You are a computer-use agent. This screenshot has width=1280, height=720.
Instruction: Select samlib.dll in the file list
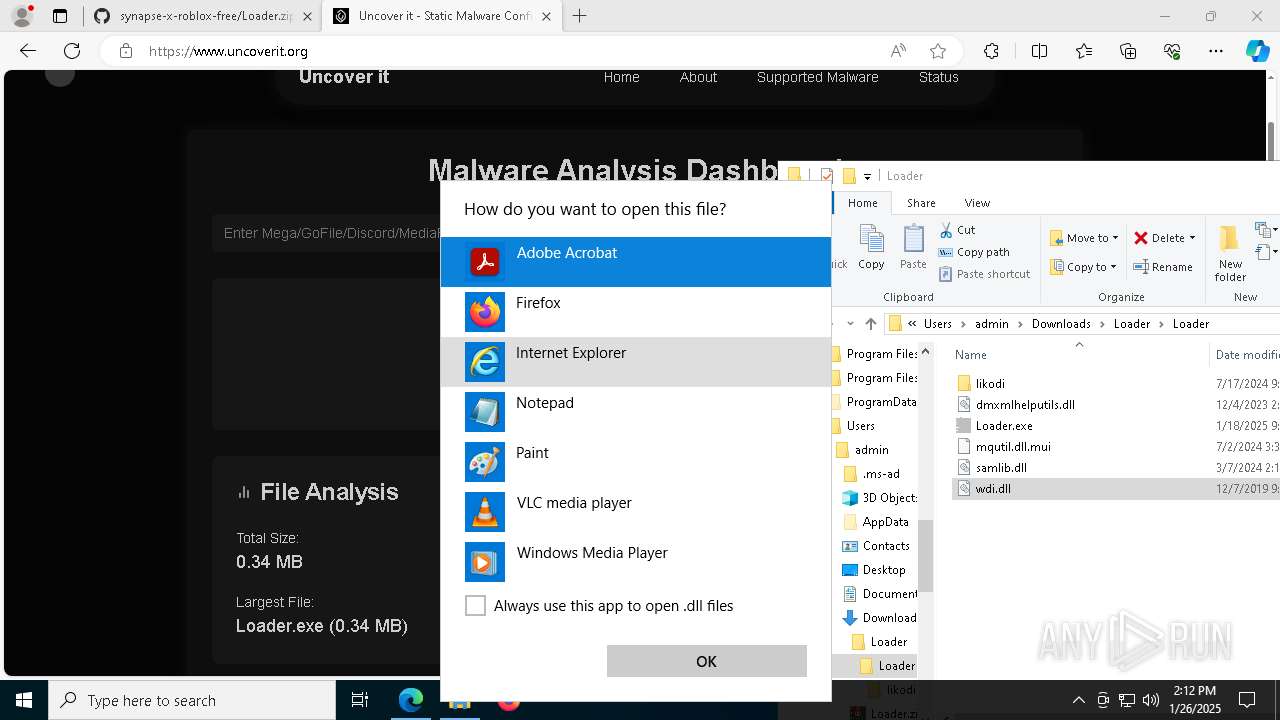(1001, 468)
